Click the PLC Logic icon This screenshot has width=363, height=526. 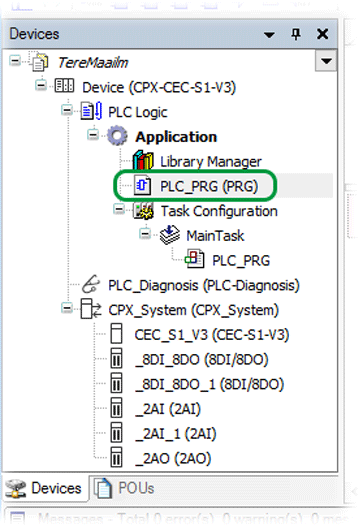pos(91,111)
